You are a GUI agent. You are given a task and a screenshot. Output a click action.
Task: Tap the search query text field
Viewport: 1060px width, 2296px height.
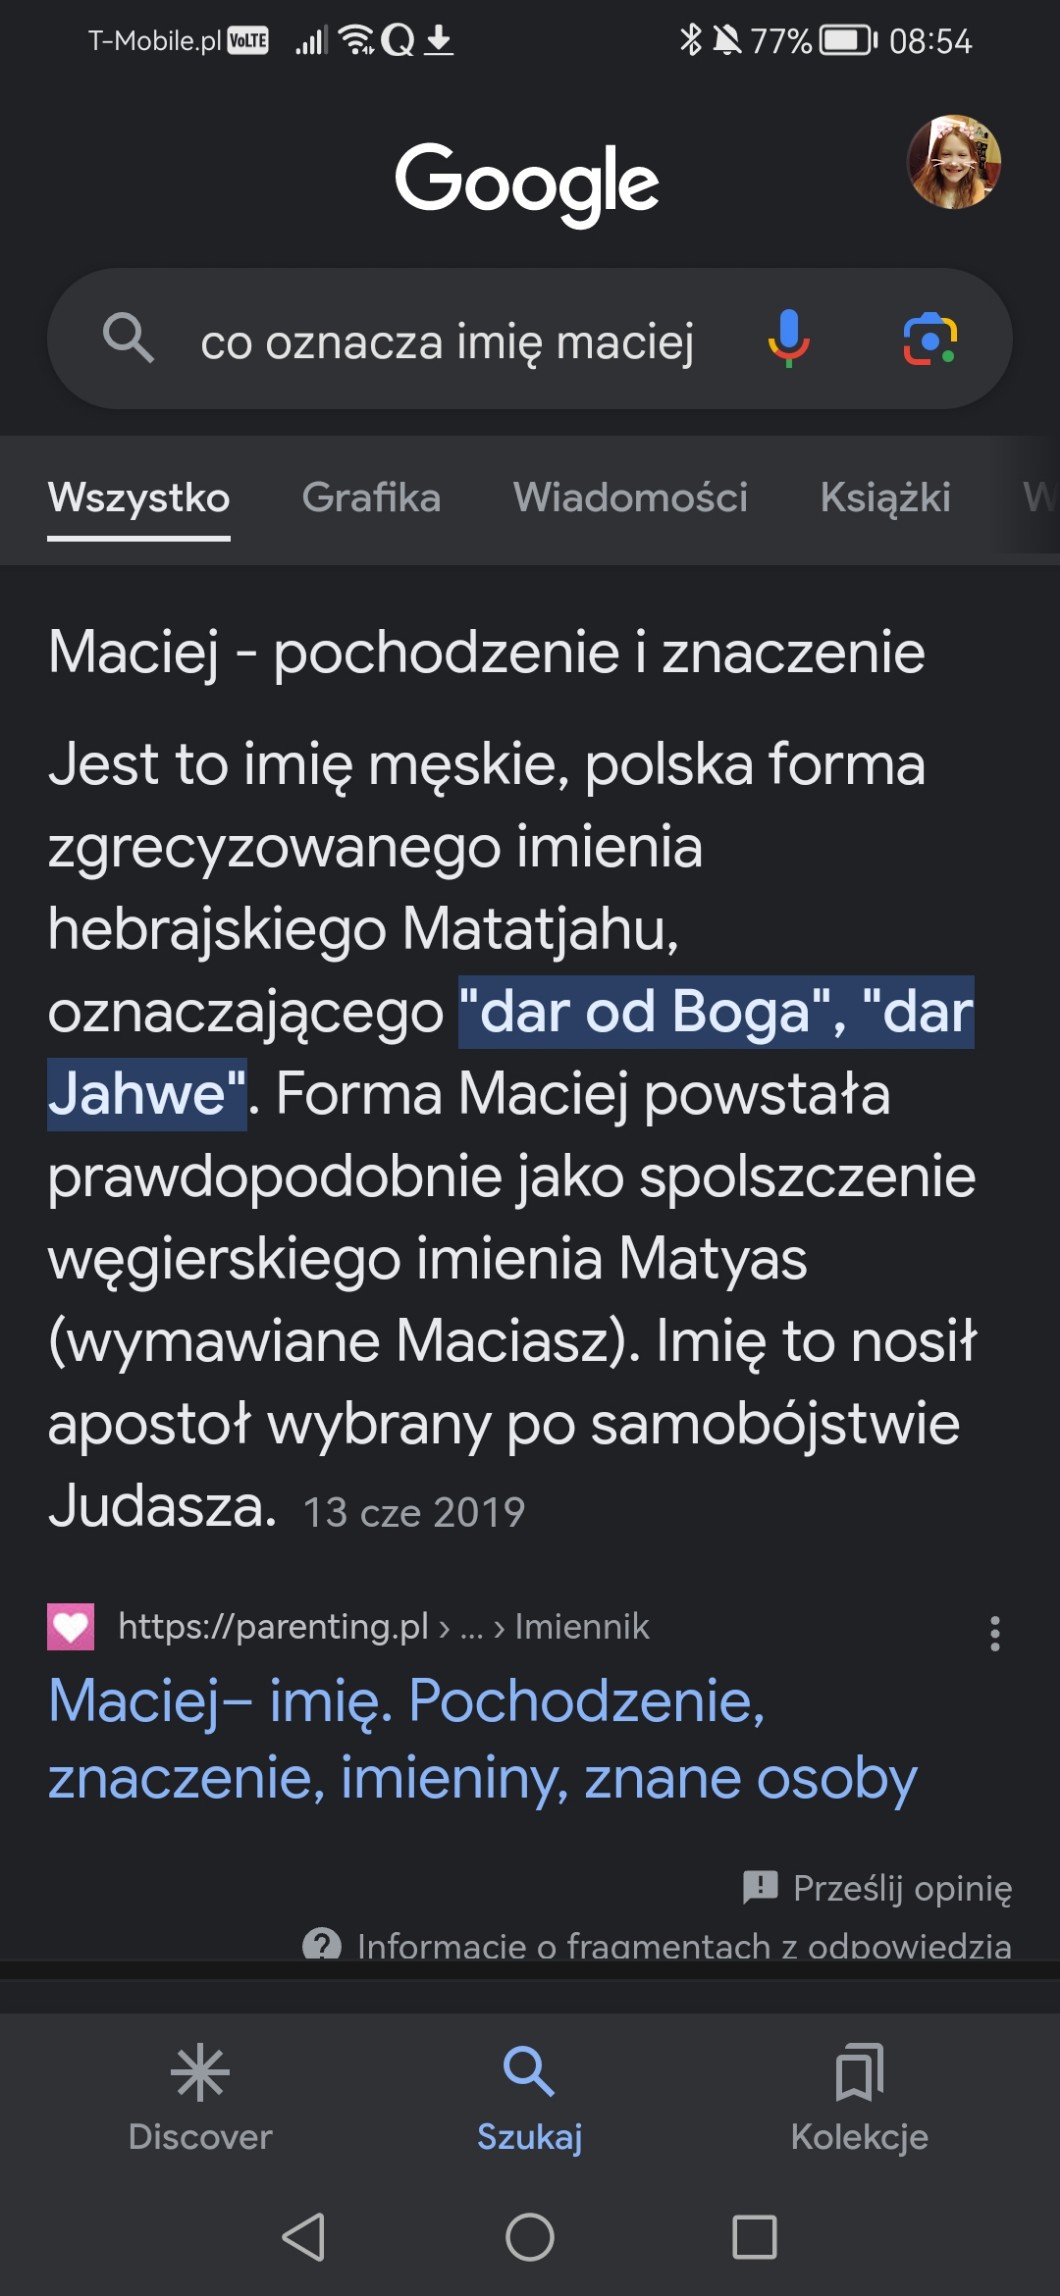pyautogui.click(x=447, y=342)
